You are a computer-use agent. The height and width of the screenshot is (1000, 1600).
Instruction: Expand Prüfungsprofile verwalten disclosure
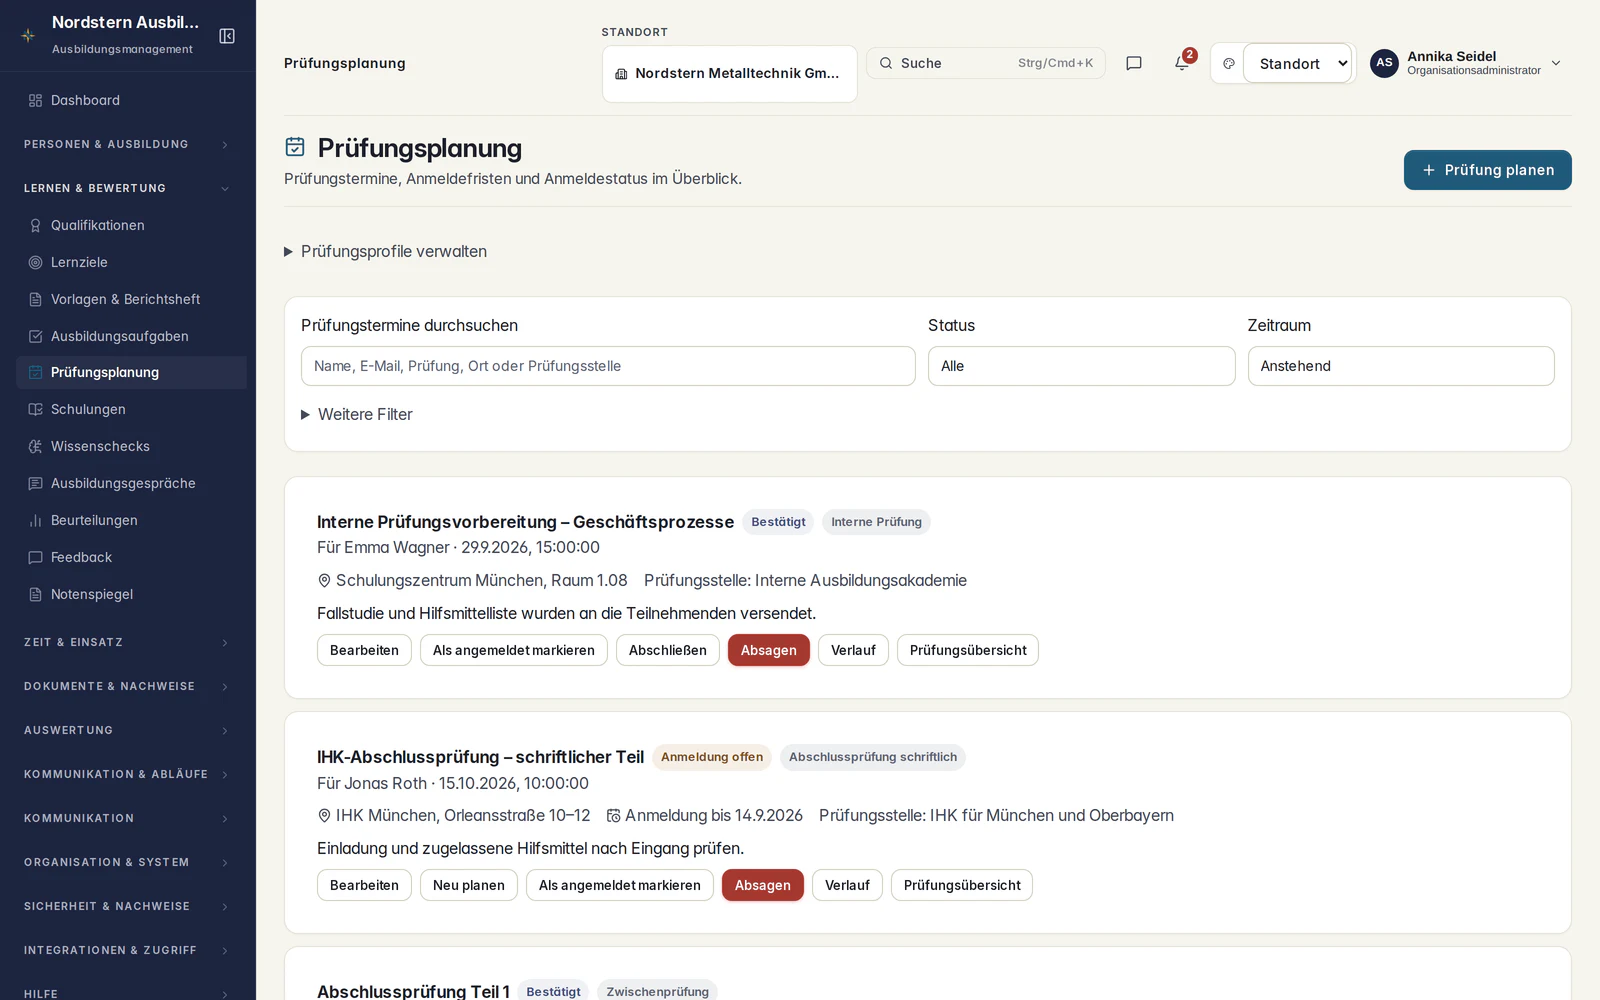[x=386, y=251]
